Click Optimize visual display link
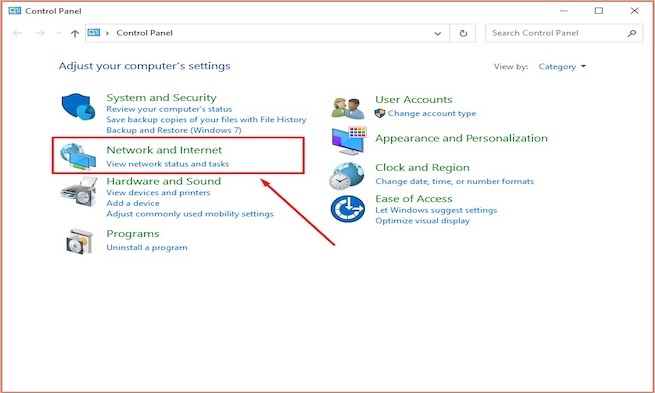The height and width of the screenshot is (393, 655). (x=422, y=221)
